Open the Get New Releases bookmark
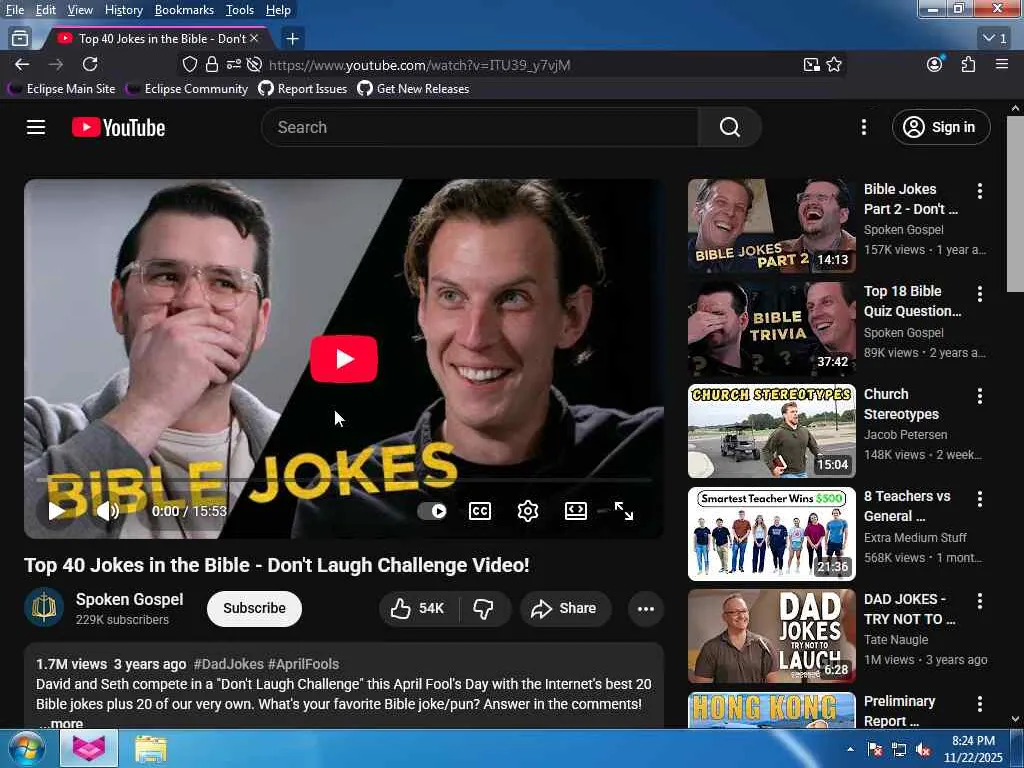 pyautogui.click(x=413, y=89)
